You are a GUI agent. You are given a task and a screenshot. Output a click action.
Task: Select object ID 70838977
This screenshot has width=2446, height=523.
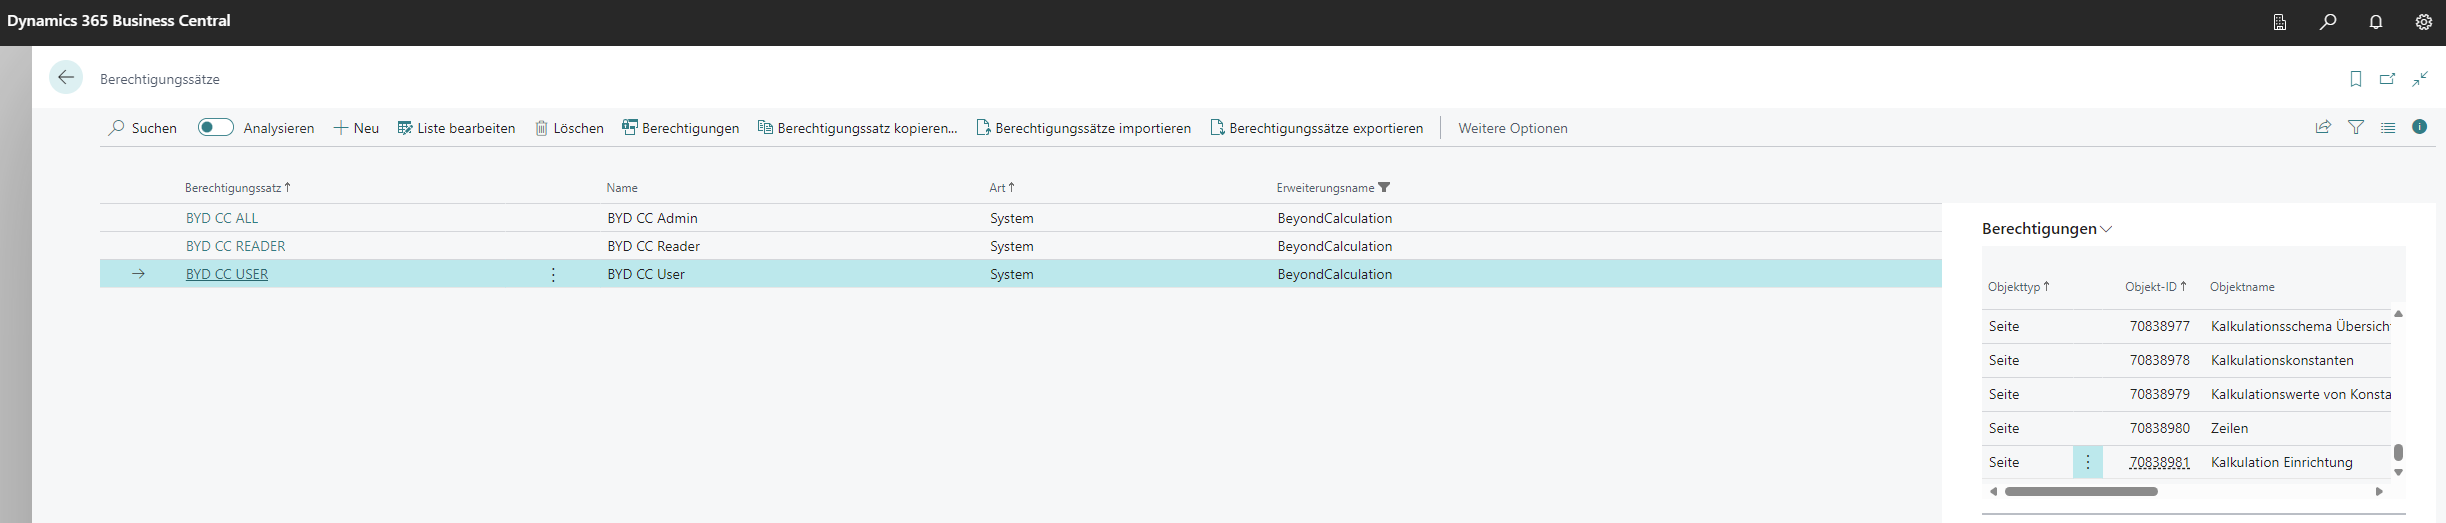click(x=2160, y=326)
